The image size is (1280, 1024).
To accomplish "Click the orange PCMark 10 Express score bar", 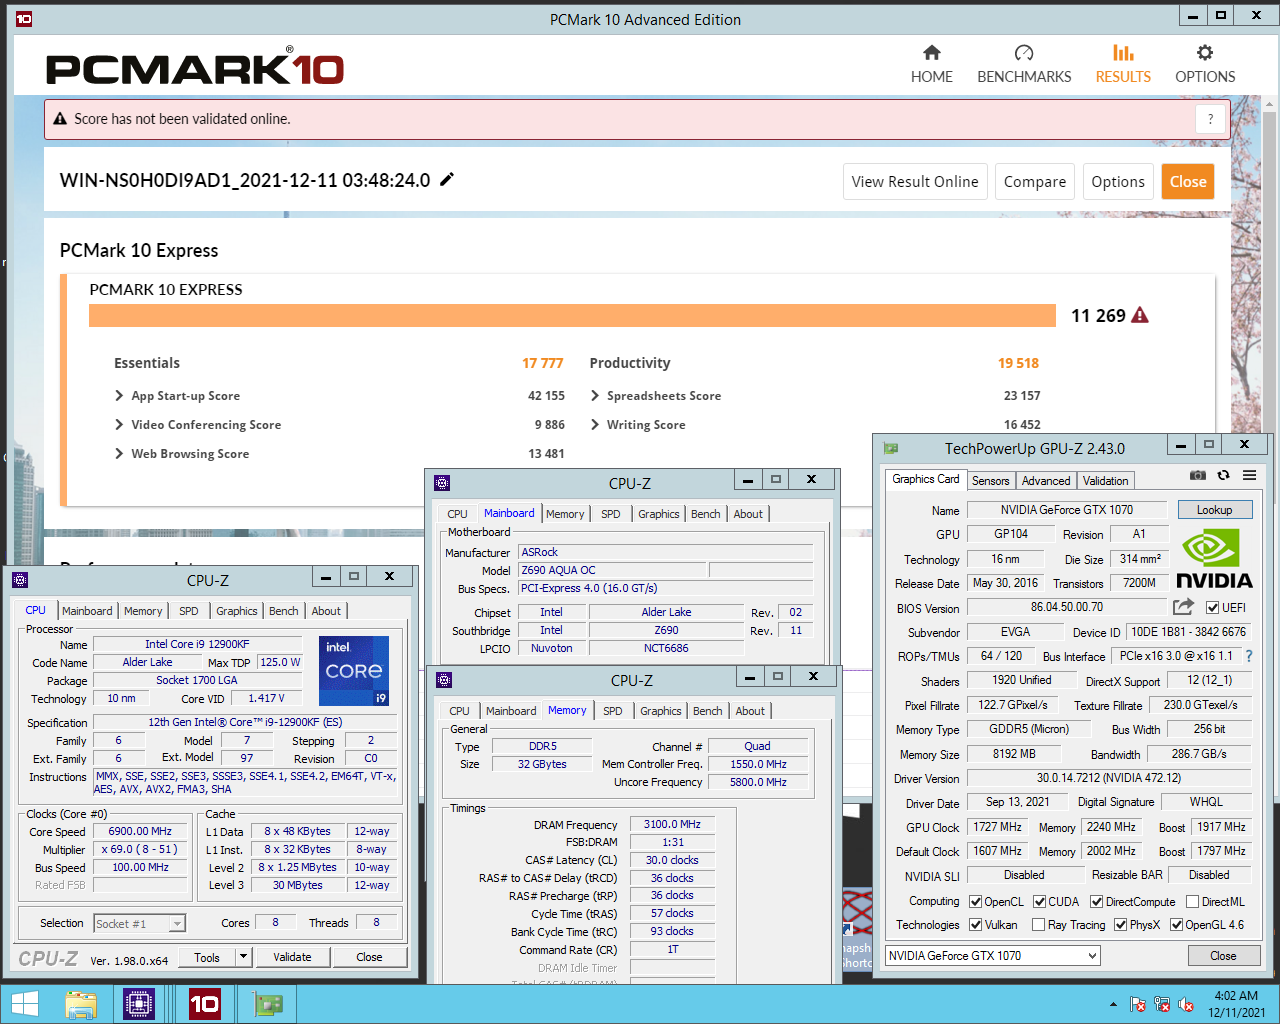I will point(572,316).
